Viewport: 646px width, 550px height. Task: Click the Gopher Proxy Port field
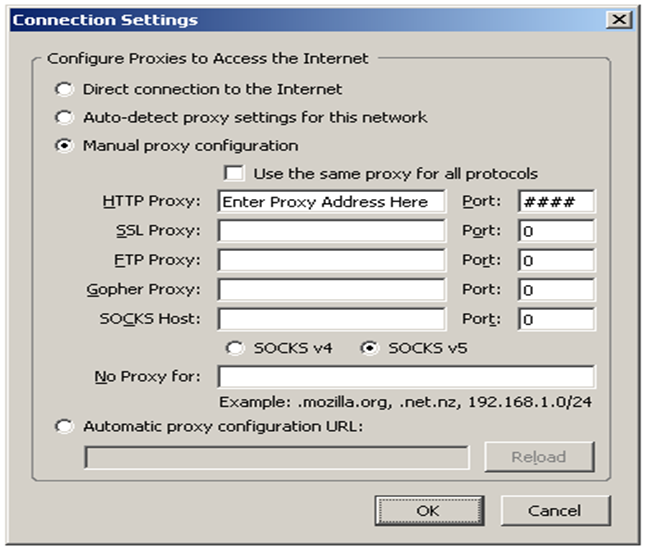556,290
